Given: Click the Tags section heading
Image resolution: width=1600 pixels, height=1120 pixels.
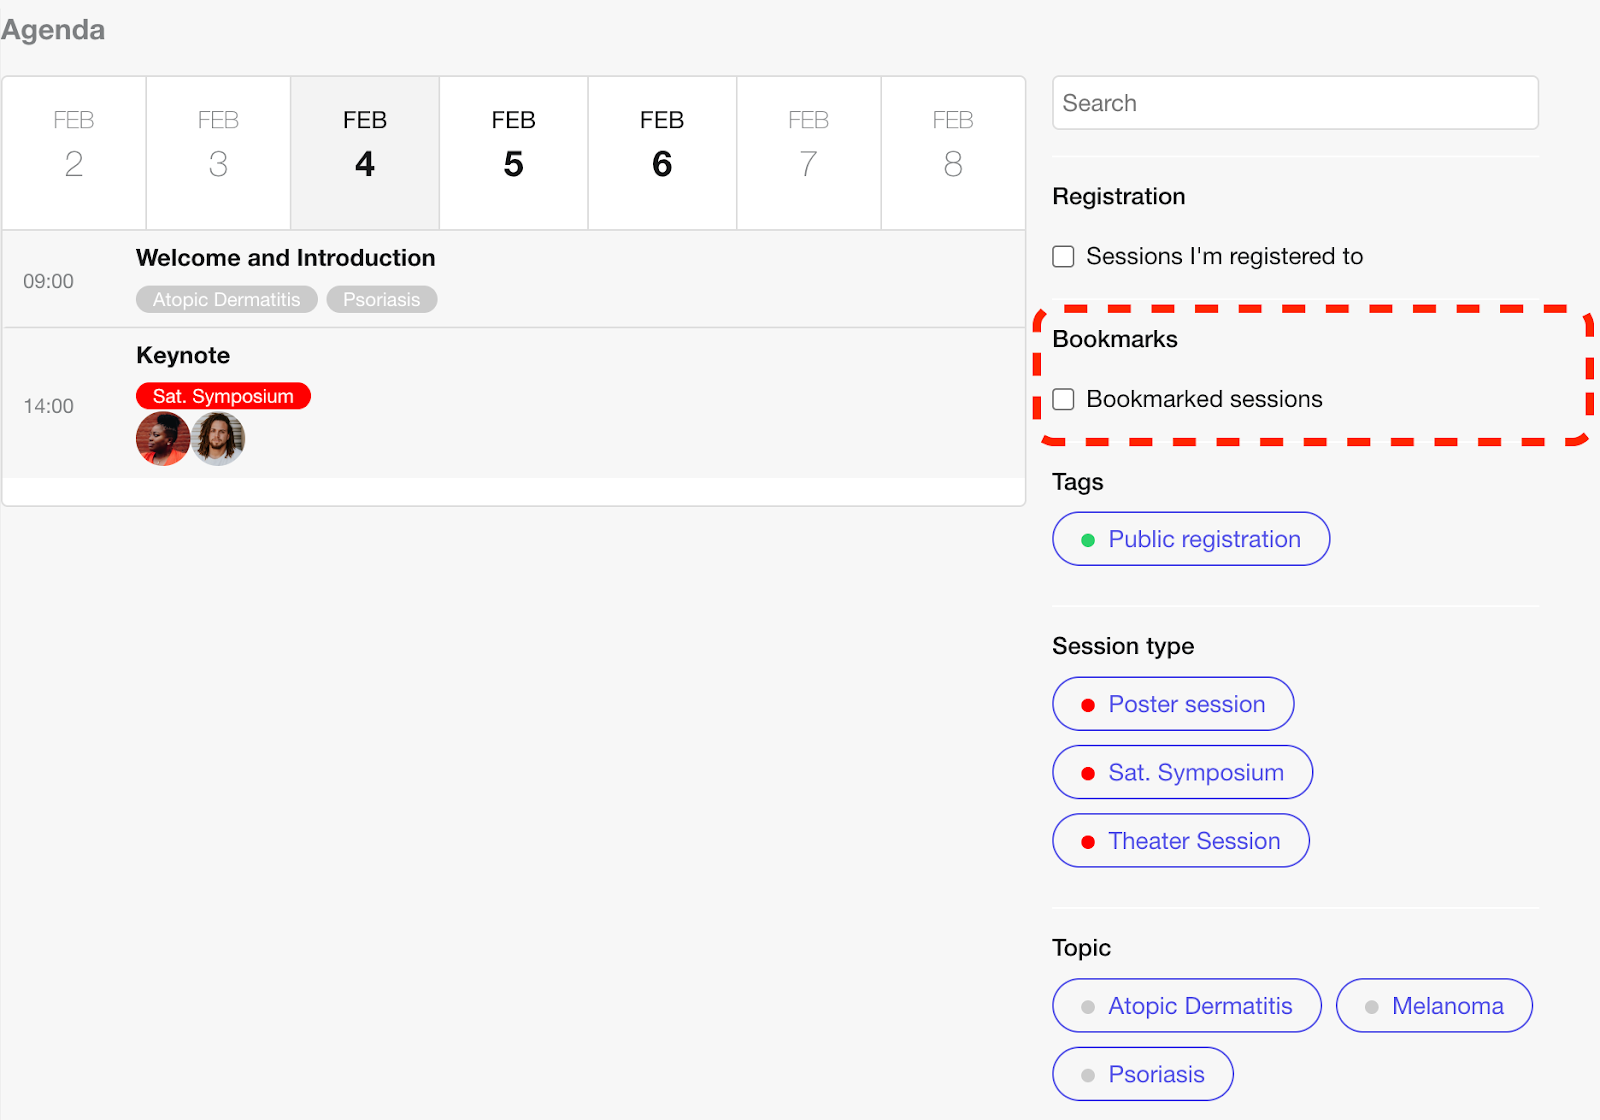Looking at the screenshot, I should [1078, 482].
